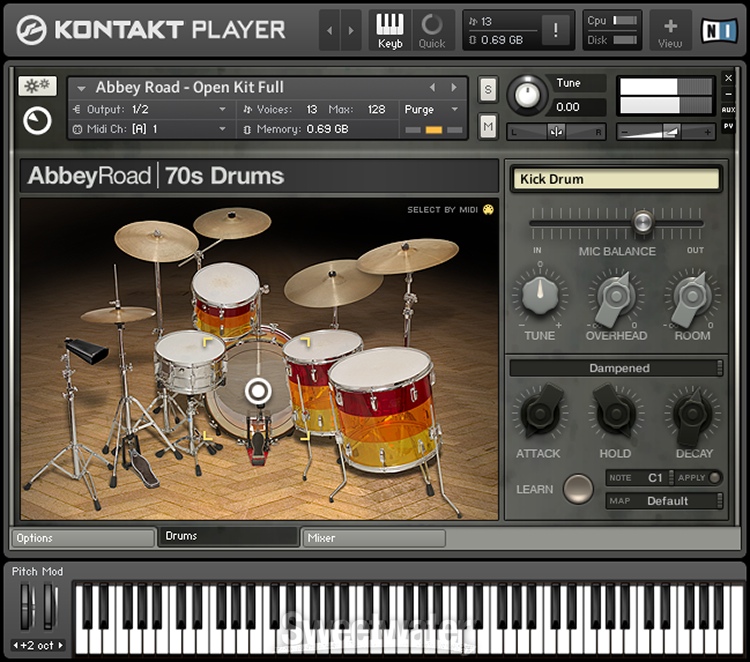
Task: Toggle the Keyb on-screen keyboard button
Action: (390, 31)
